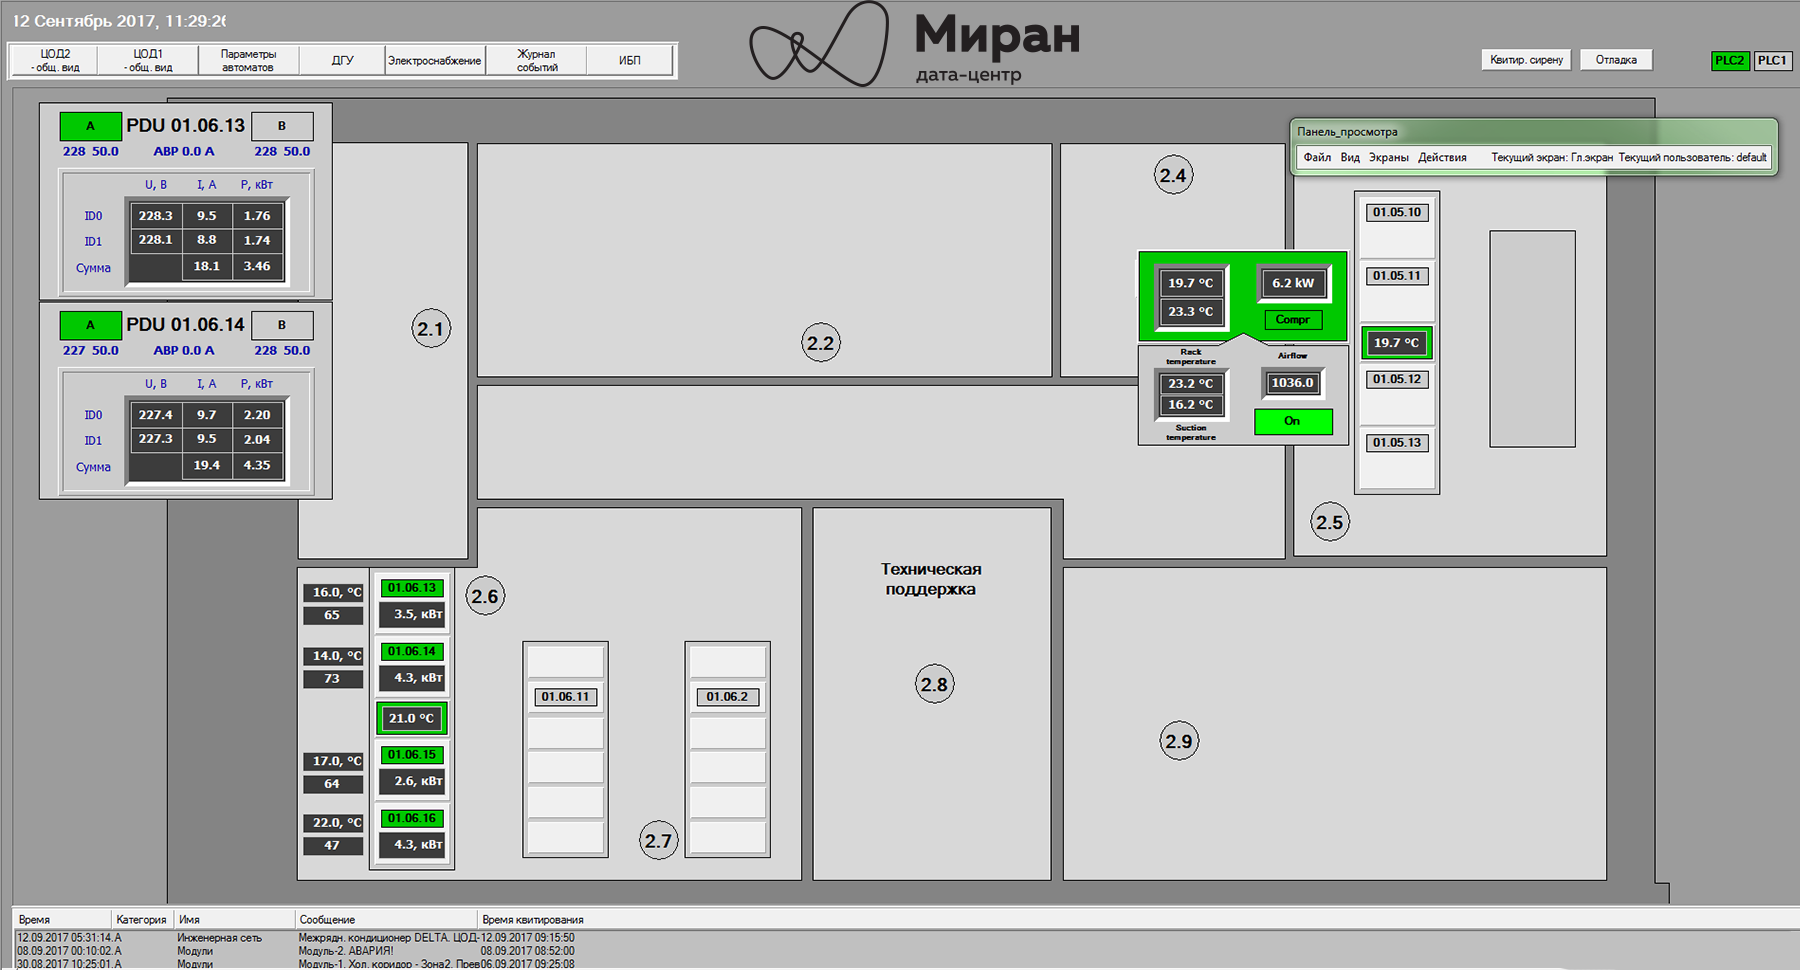Viewport: 1800px width, 970px height.
Task: Click the green Compr status button
Action: click(1292, 320)
